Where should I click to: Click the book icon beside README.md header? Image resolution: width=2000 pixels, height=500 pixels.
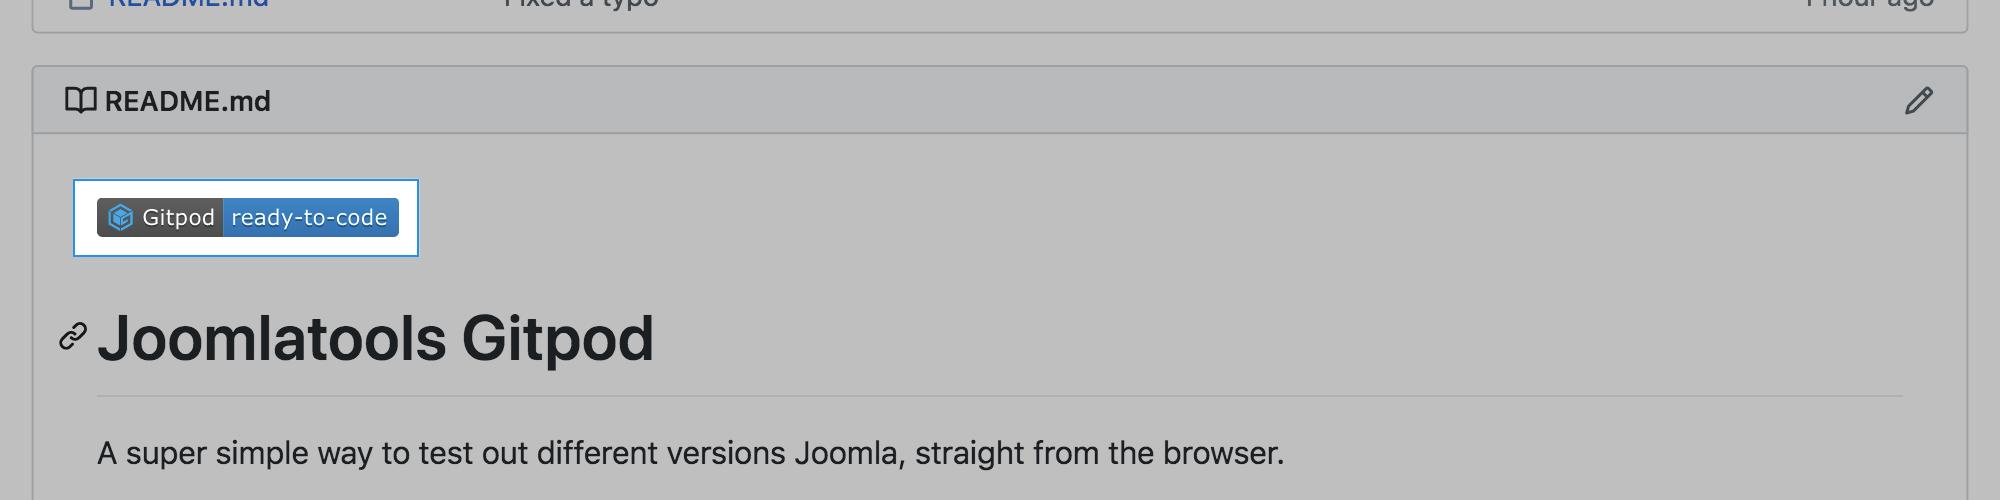(80, 101)
